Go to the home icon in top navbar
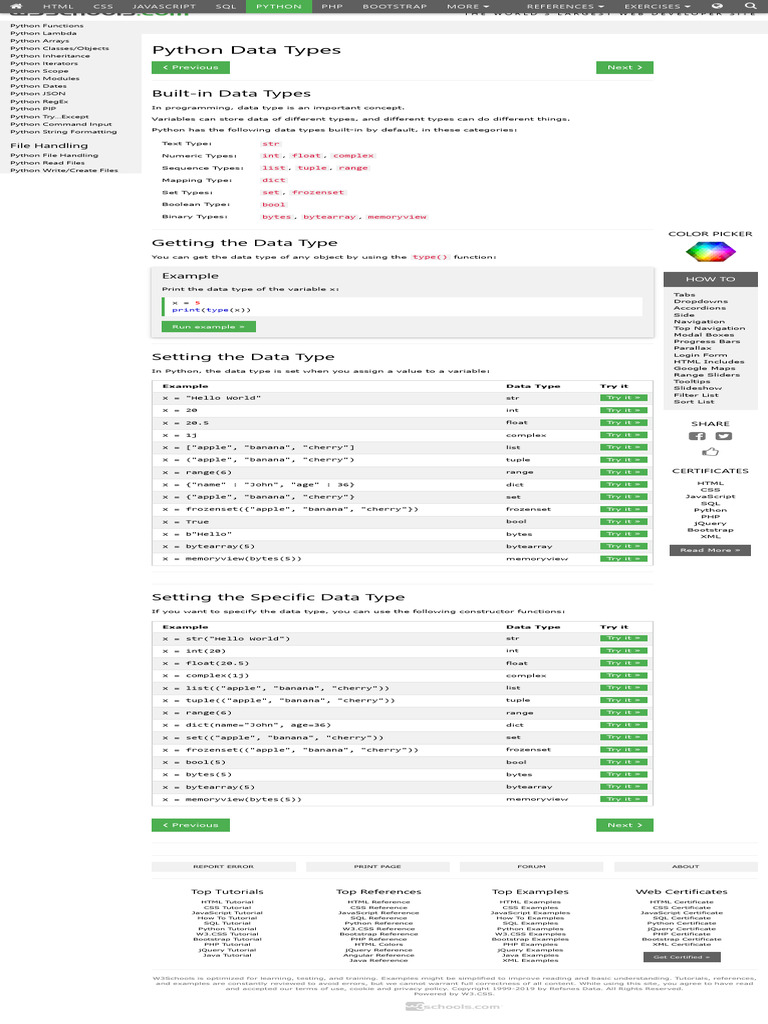This screenshot has width=768, height=1024. (16, 6)
